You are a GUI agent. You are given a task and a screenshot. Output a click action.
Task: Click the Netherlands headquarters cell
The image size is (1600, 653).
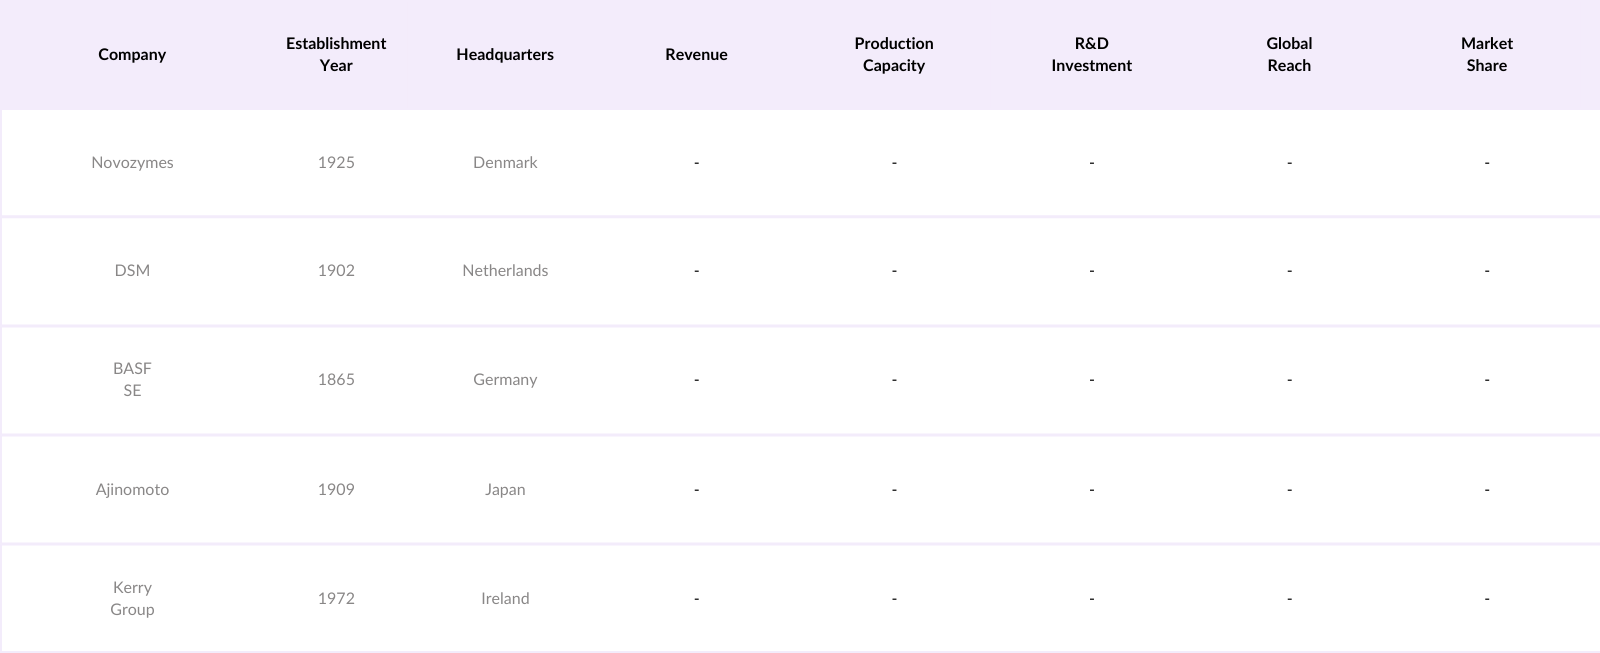(505, 270)
